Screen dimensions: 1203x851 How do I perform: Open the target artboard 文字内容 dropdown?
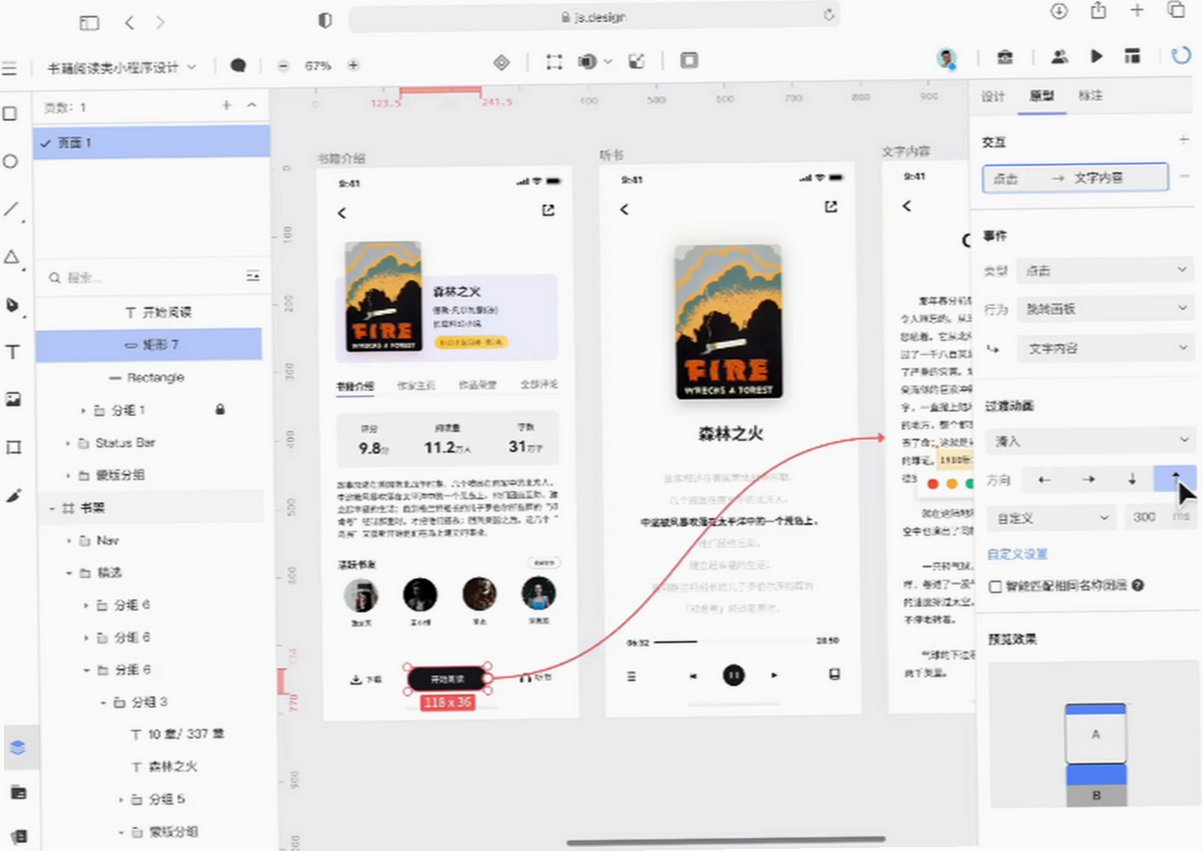[1105, 349]
